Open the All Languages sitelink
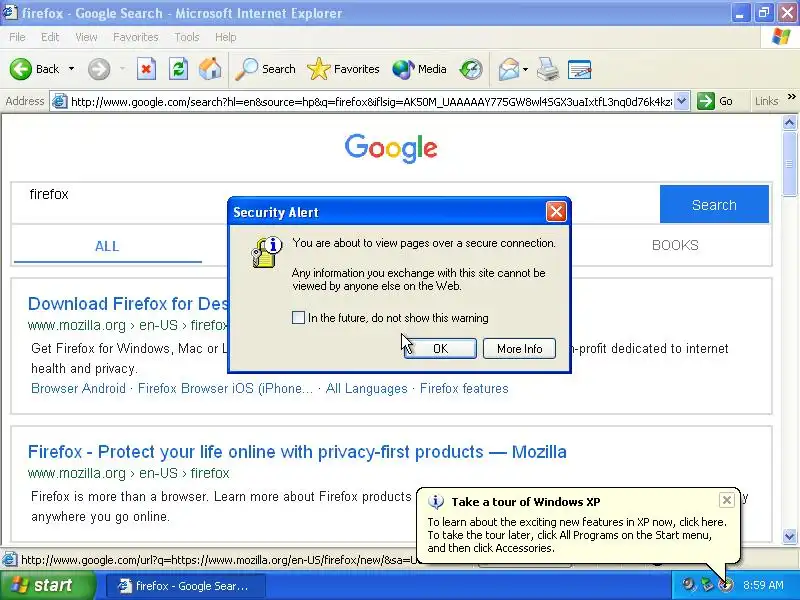The image size is (800, 600). (x=366, y=388)
